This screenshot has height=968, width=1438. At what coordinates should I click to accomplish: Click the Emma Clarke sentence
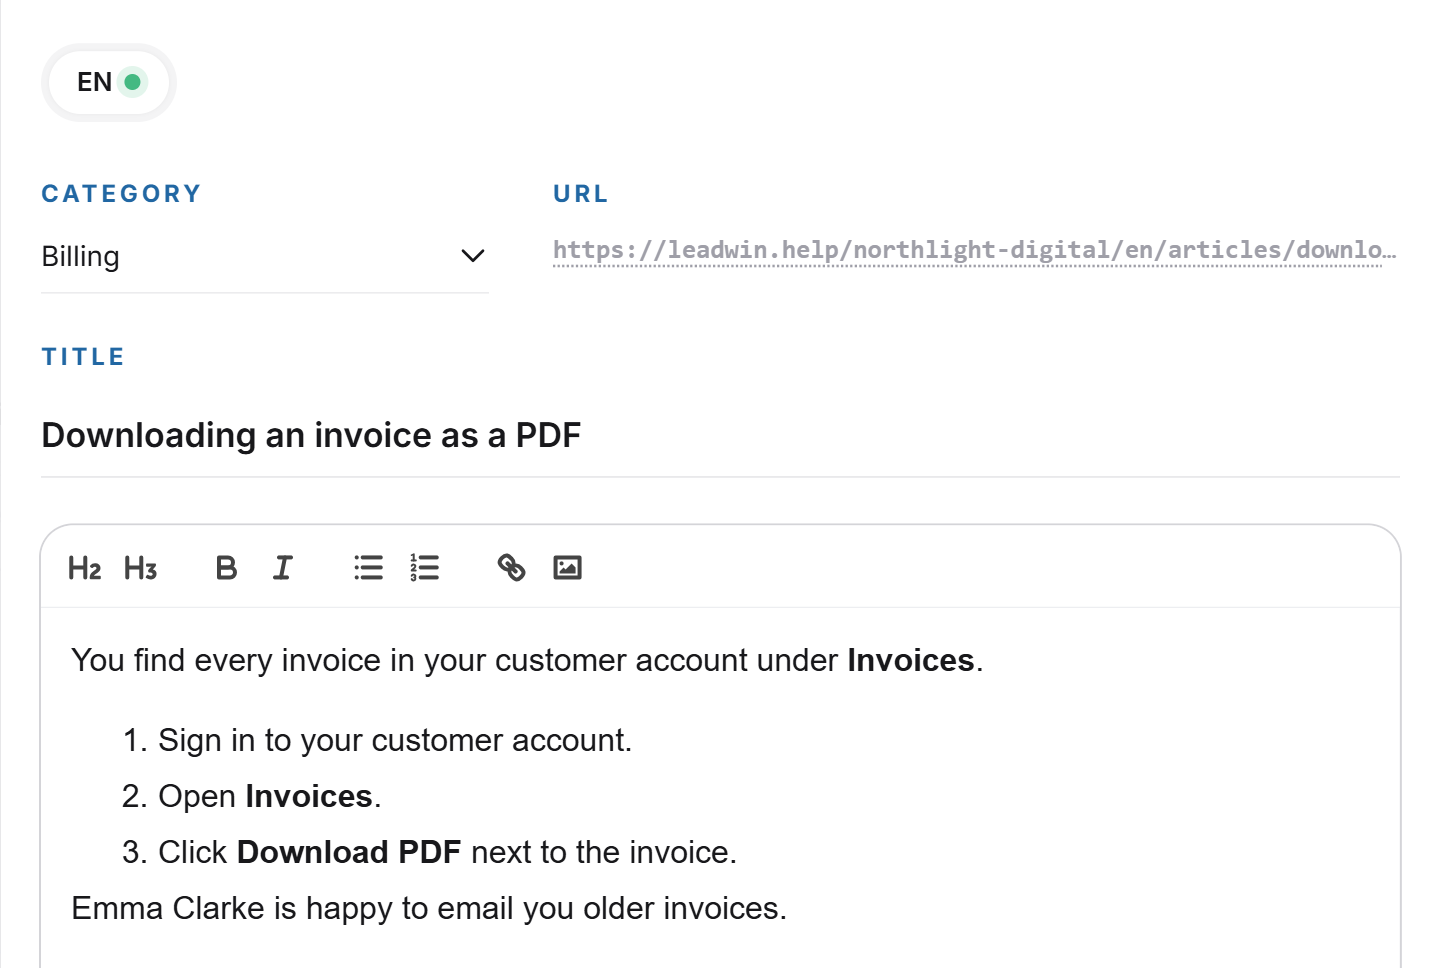429,908
